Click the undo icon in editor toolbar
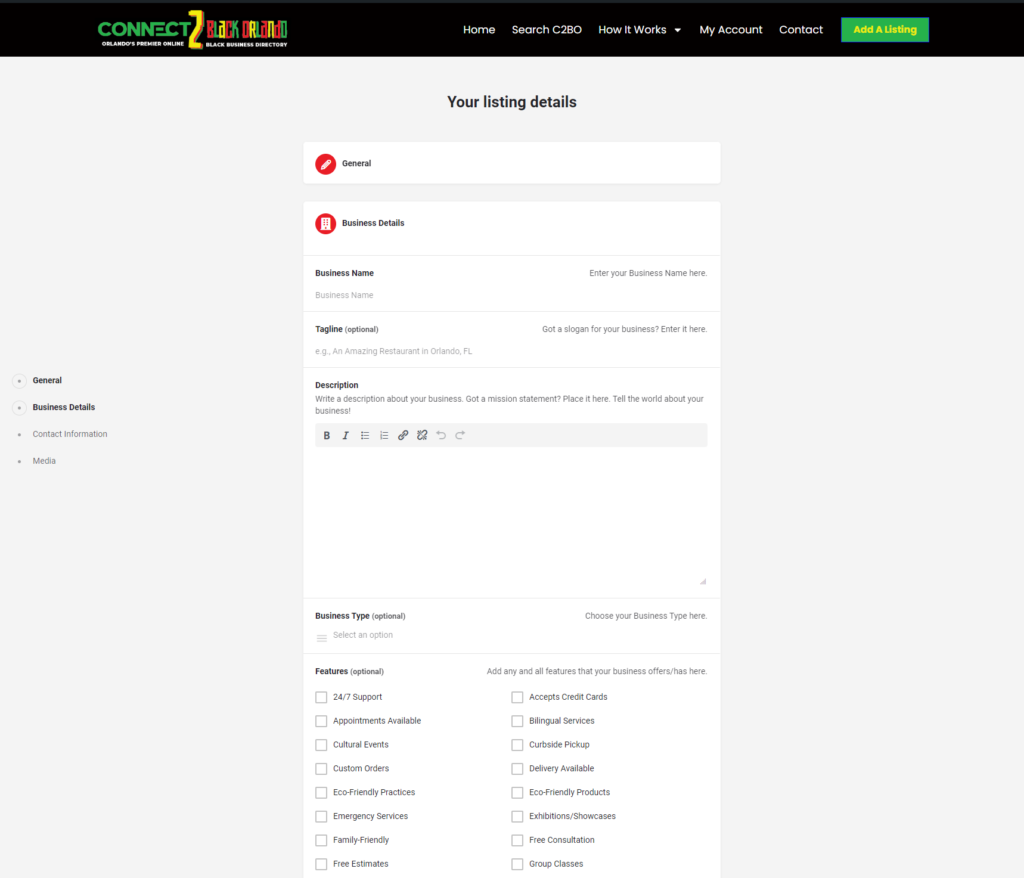Image resolution: width=1024 pixels, height=878 pixels. (x=441, y=435)
